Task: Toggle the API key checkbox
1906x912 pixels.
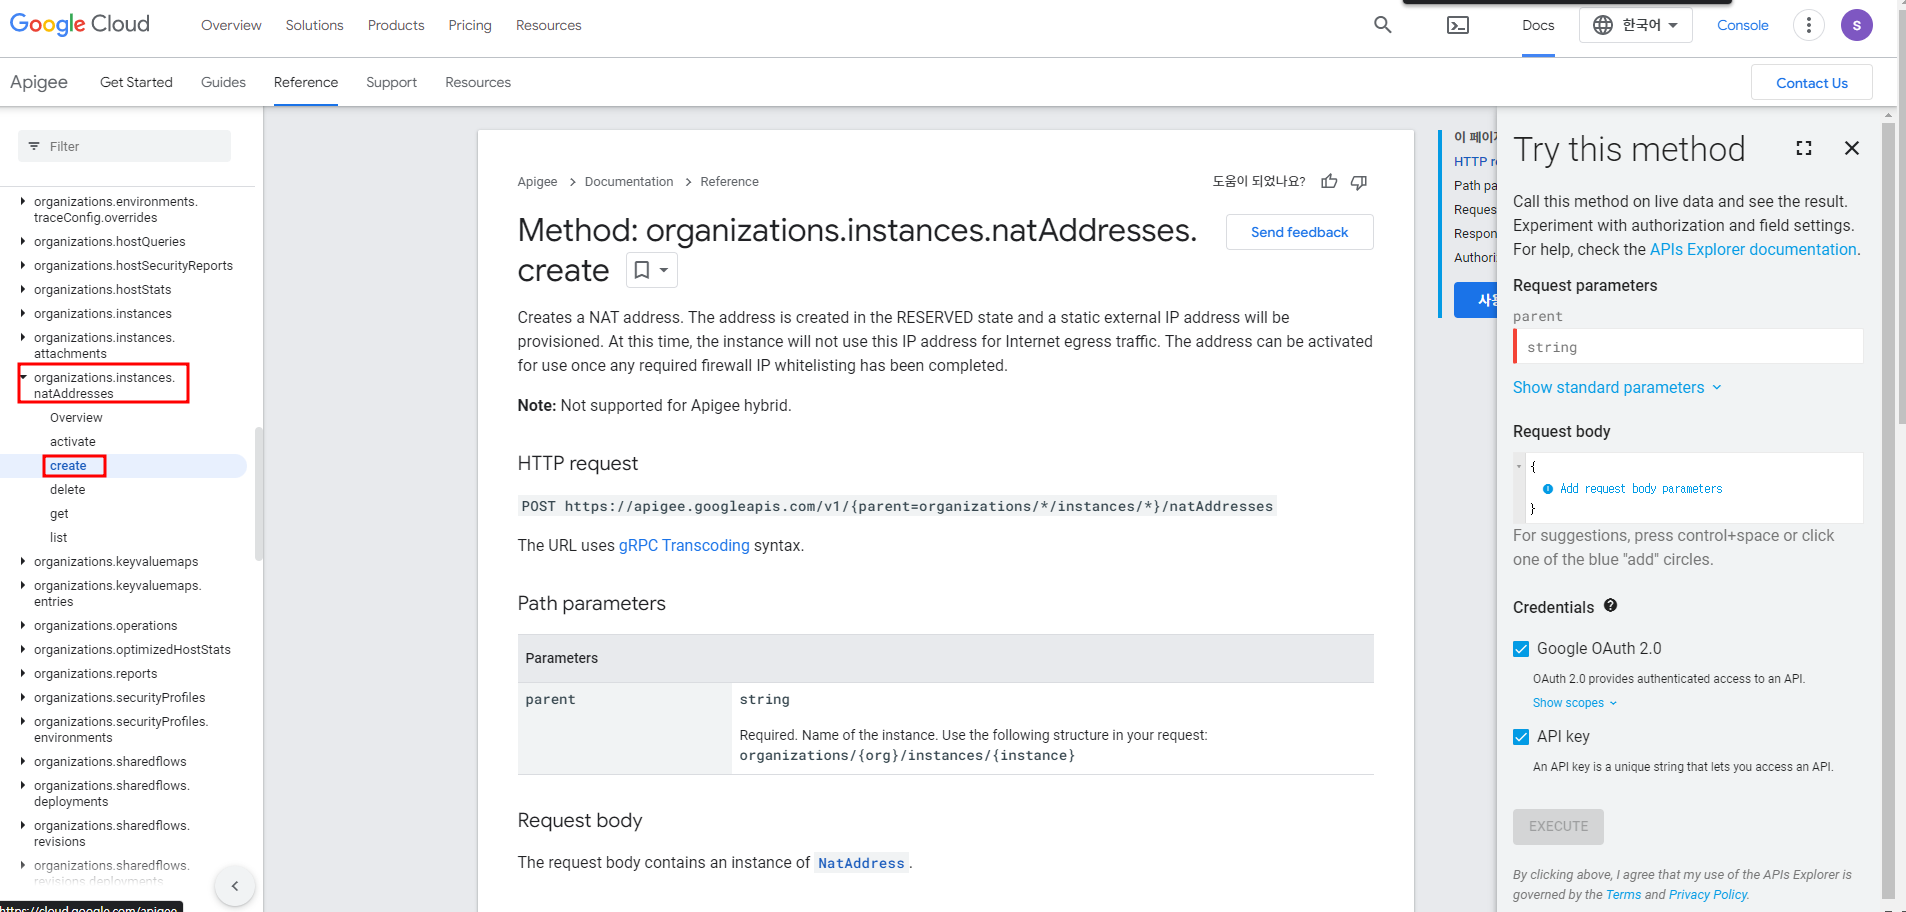Action: pyautogui.click(x=1521, y=737)
